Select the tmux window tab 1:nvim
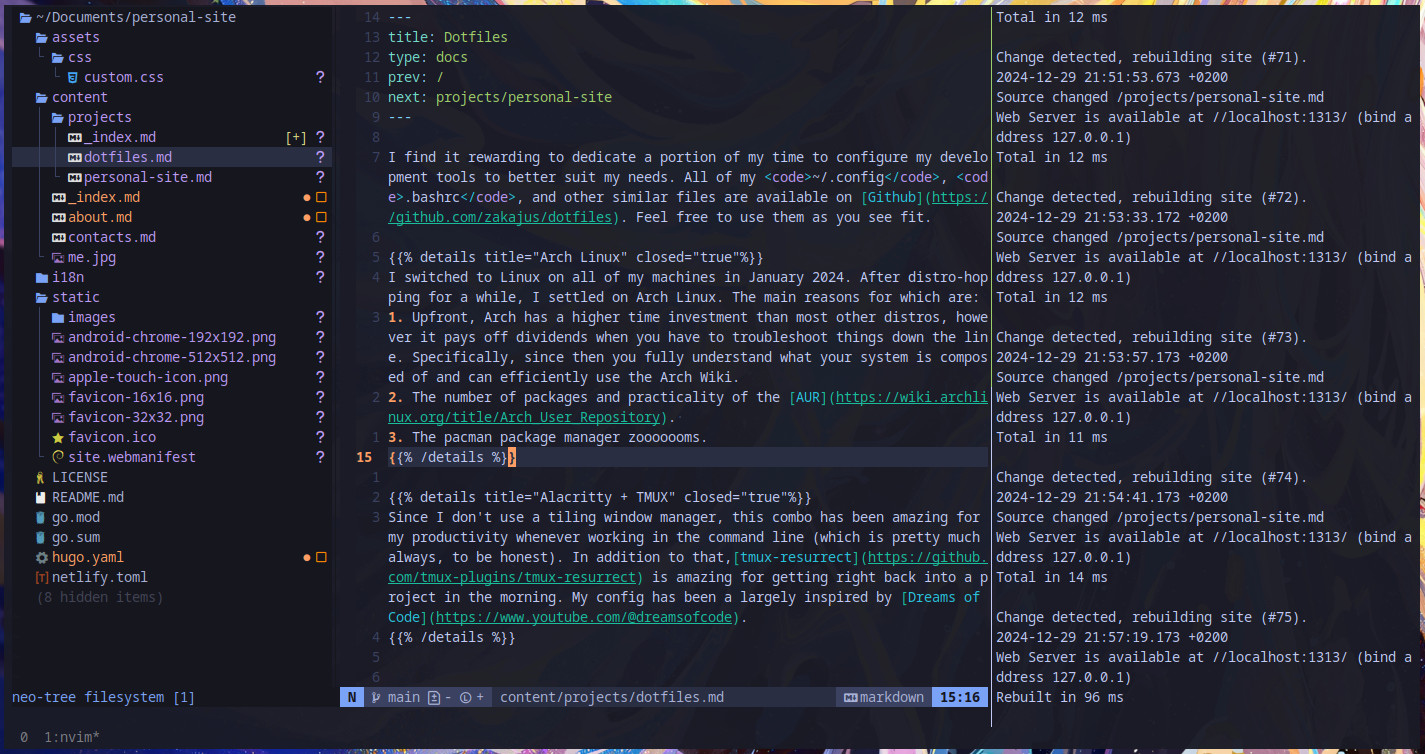Image resolution: width=1425 pixels, height=754 pixels. 71,737
